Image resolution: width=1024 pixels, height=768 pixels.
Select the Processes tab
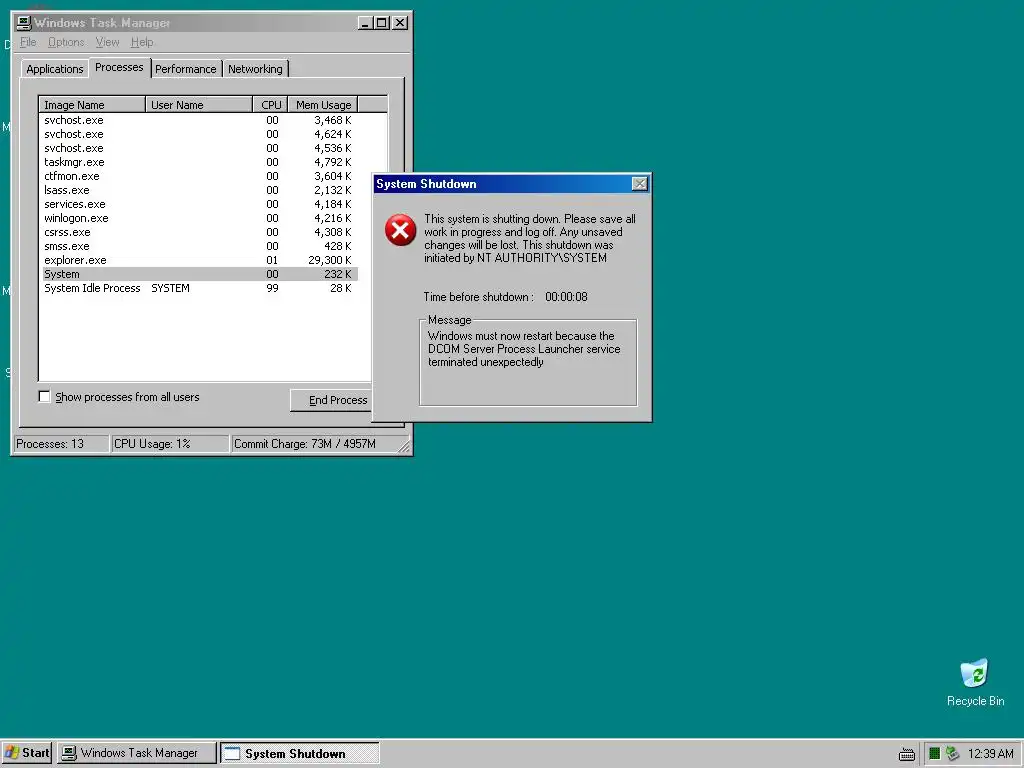[x=119, y=67]
